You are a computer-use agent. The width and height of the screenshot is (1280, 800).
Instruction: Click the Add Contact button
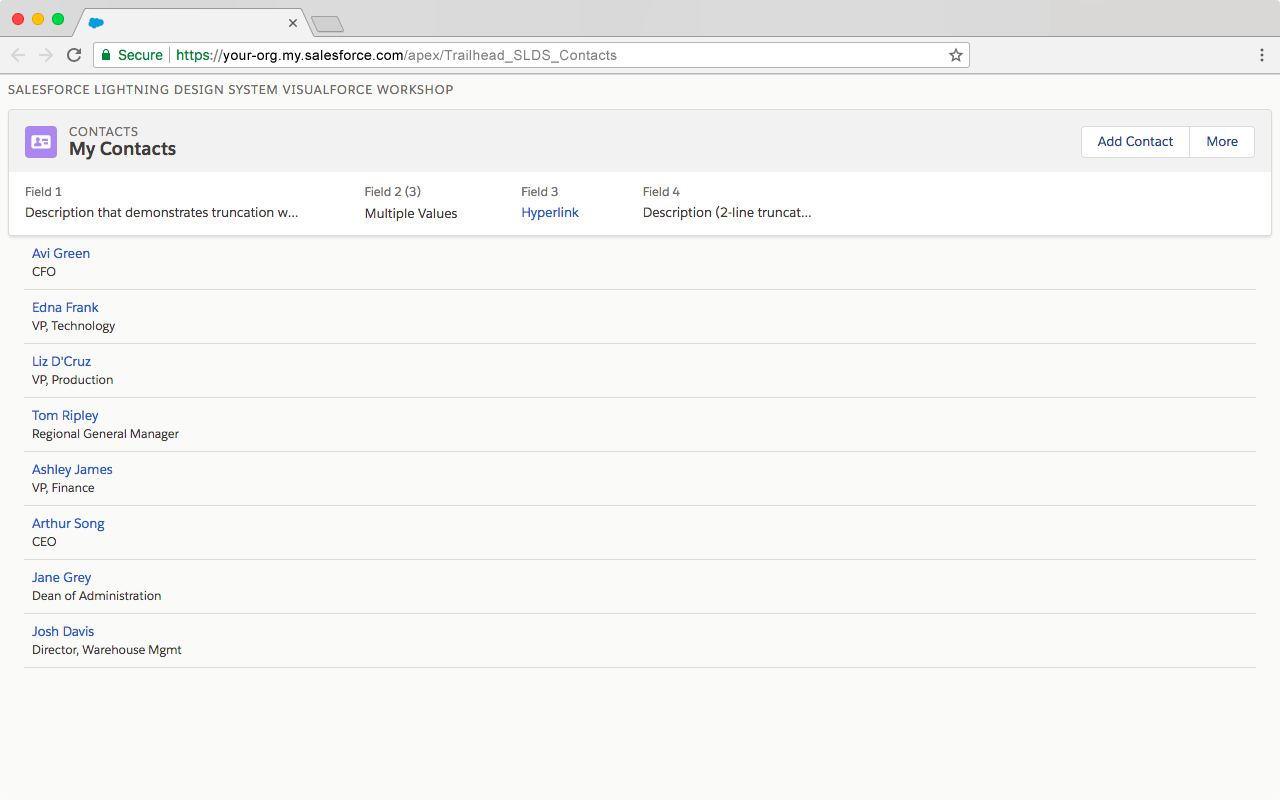1135,142
